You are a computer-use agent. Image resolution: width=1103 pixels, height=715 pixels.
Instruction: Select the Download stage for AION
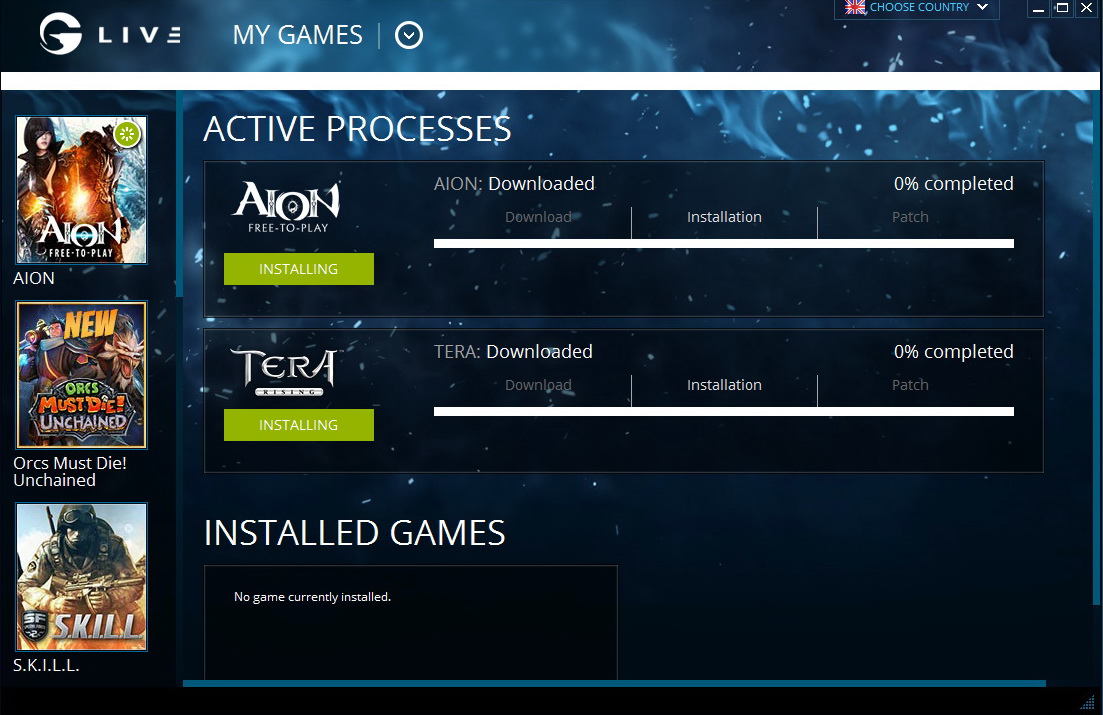[x=538, y=217]
